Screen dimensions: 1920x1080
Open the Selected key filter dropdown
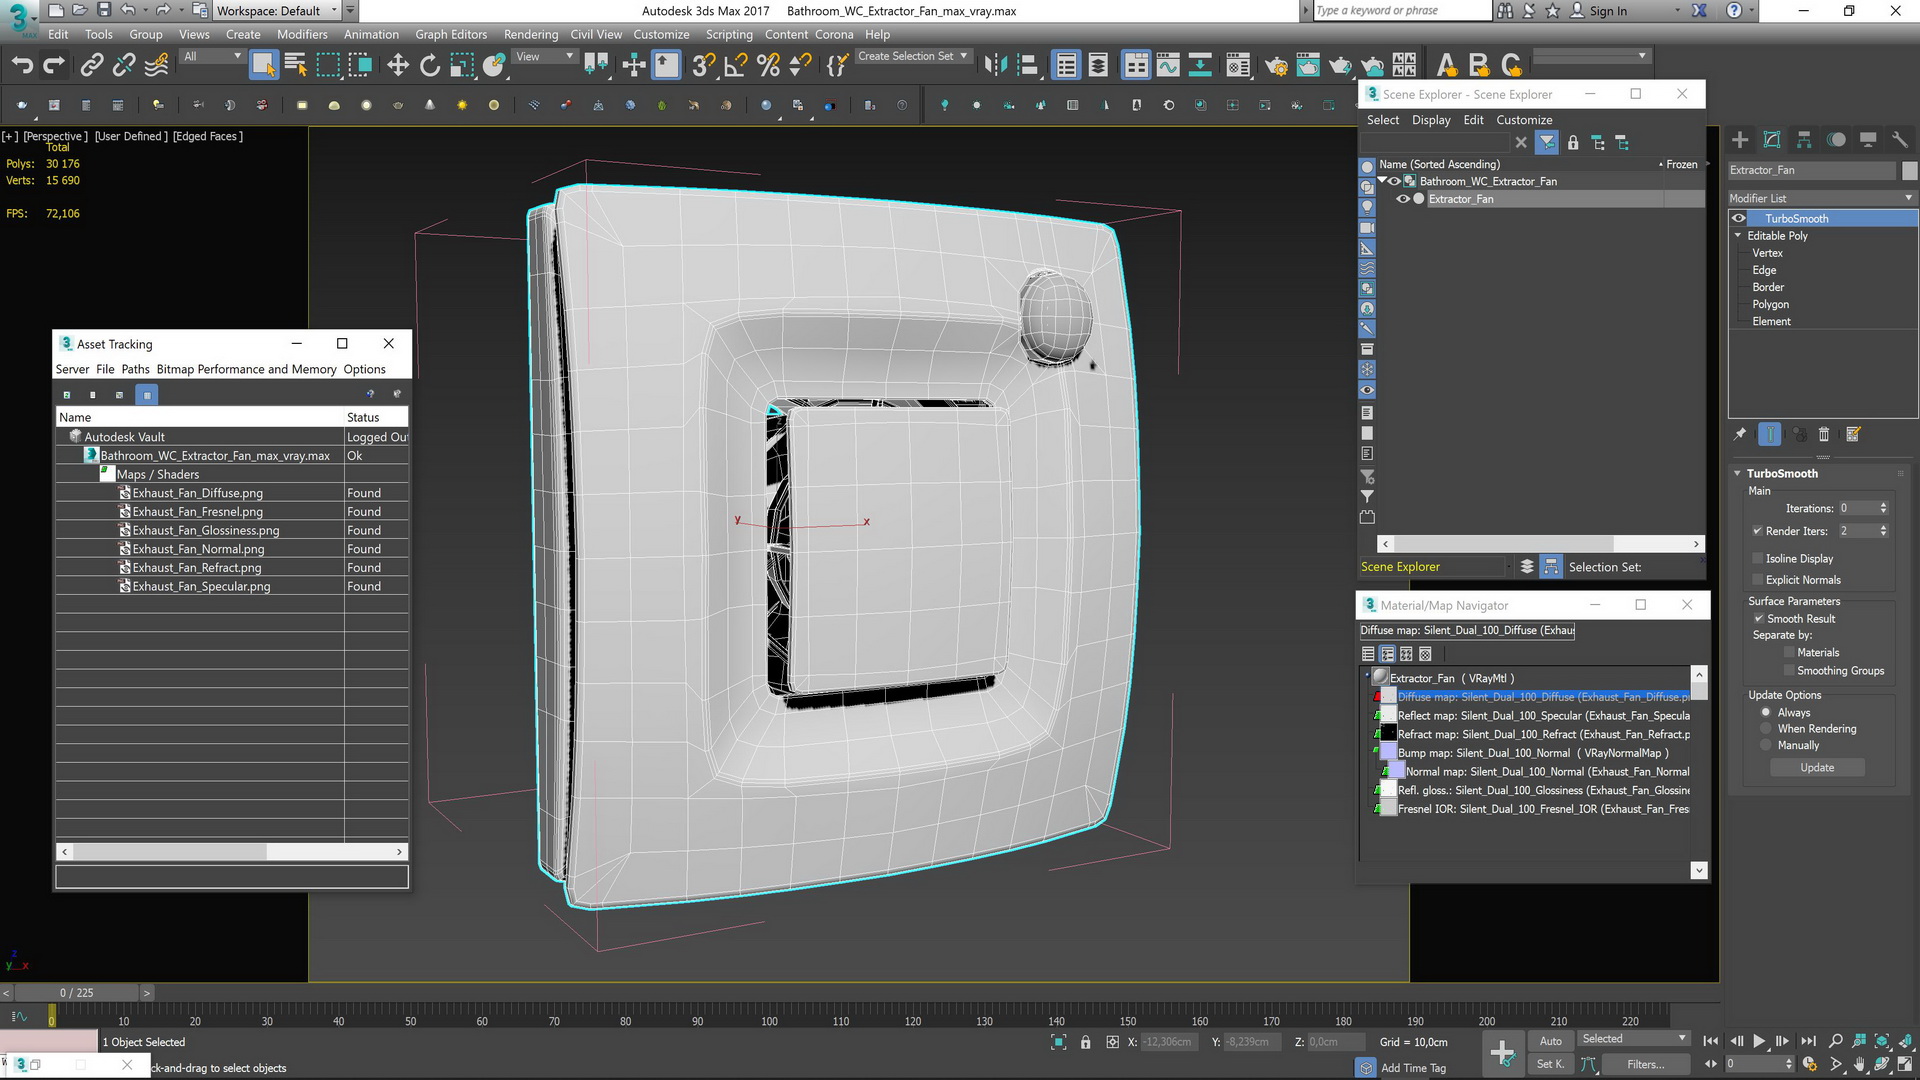tap(1633, 1039)
